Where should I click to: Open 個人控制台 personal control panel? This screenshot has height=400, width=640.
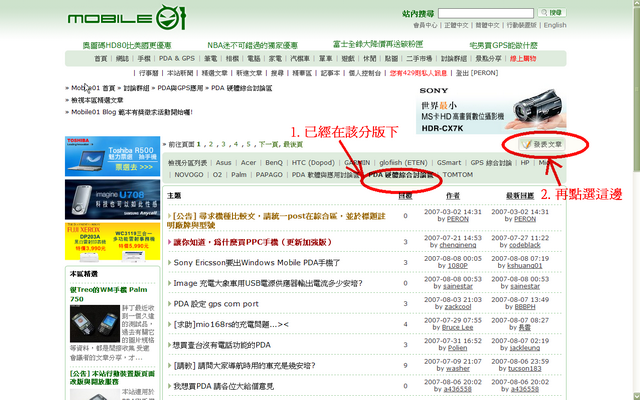click(364, 73)
